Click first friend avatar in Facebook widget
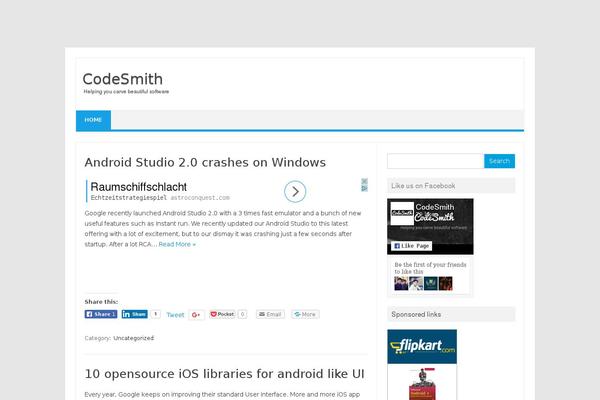This screenshot has height=400, width=600. coord(401,284)
